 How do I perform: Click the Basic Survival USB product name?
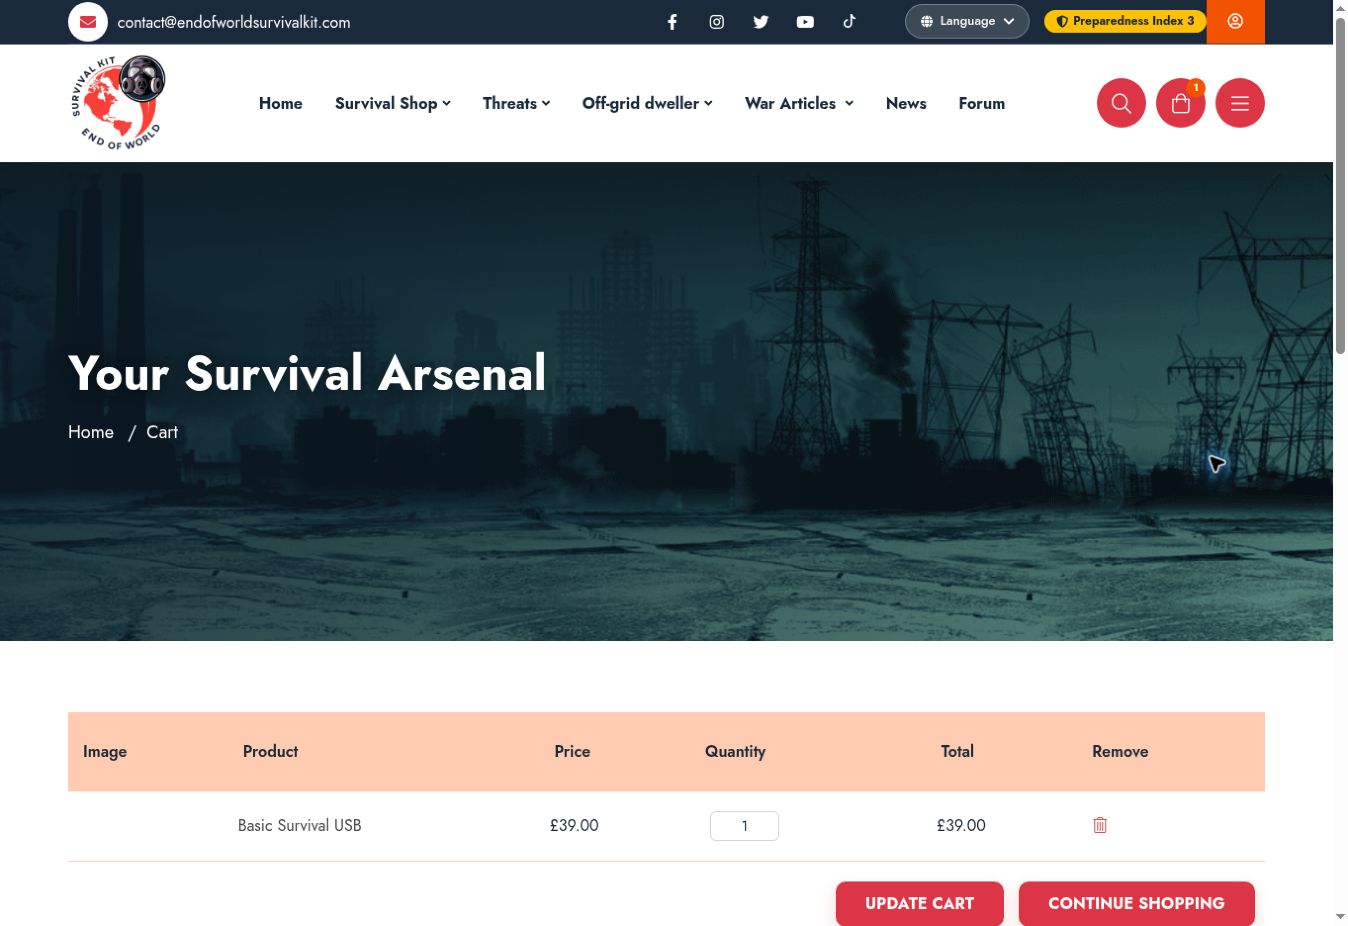pyautogui.click(x=300, y=825)
